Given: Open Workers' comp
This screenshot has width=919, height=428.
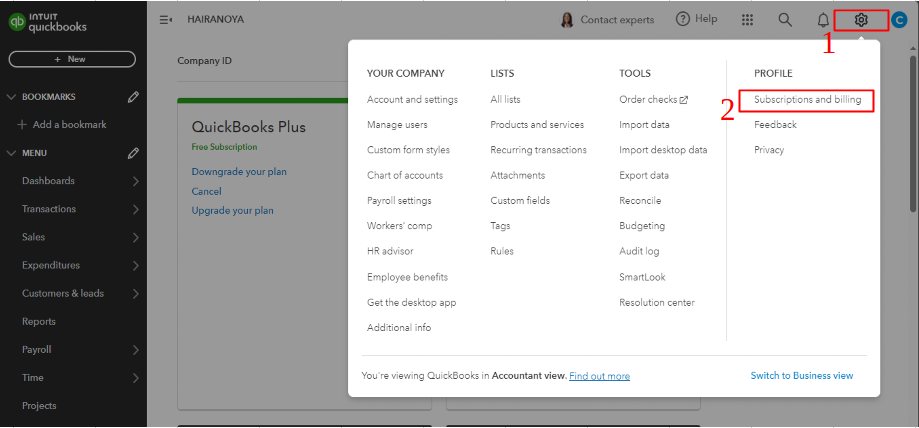Looking at the screenshot, I should pyautogui.click(x=400, y=226).
